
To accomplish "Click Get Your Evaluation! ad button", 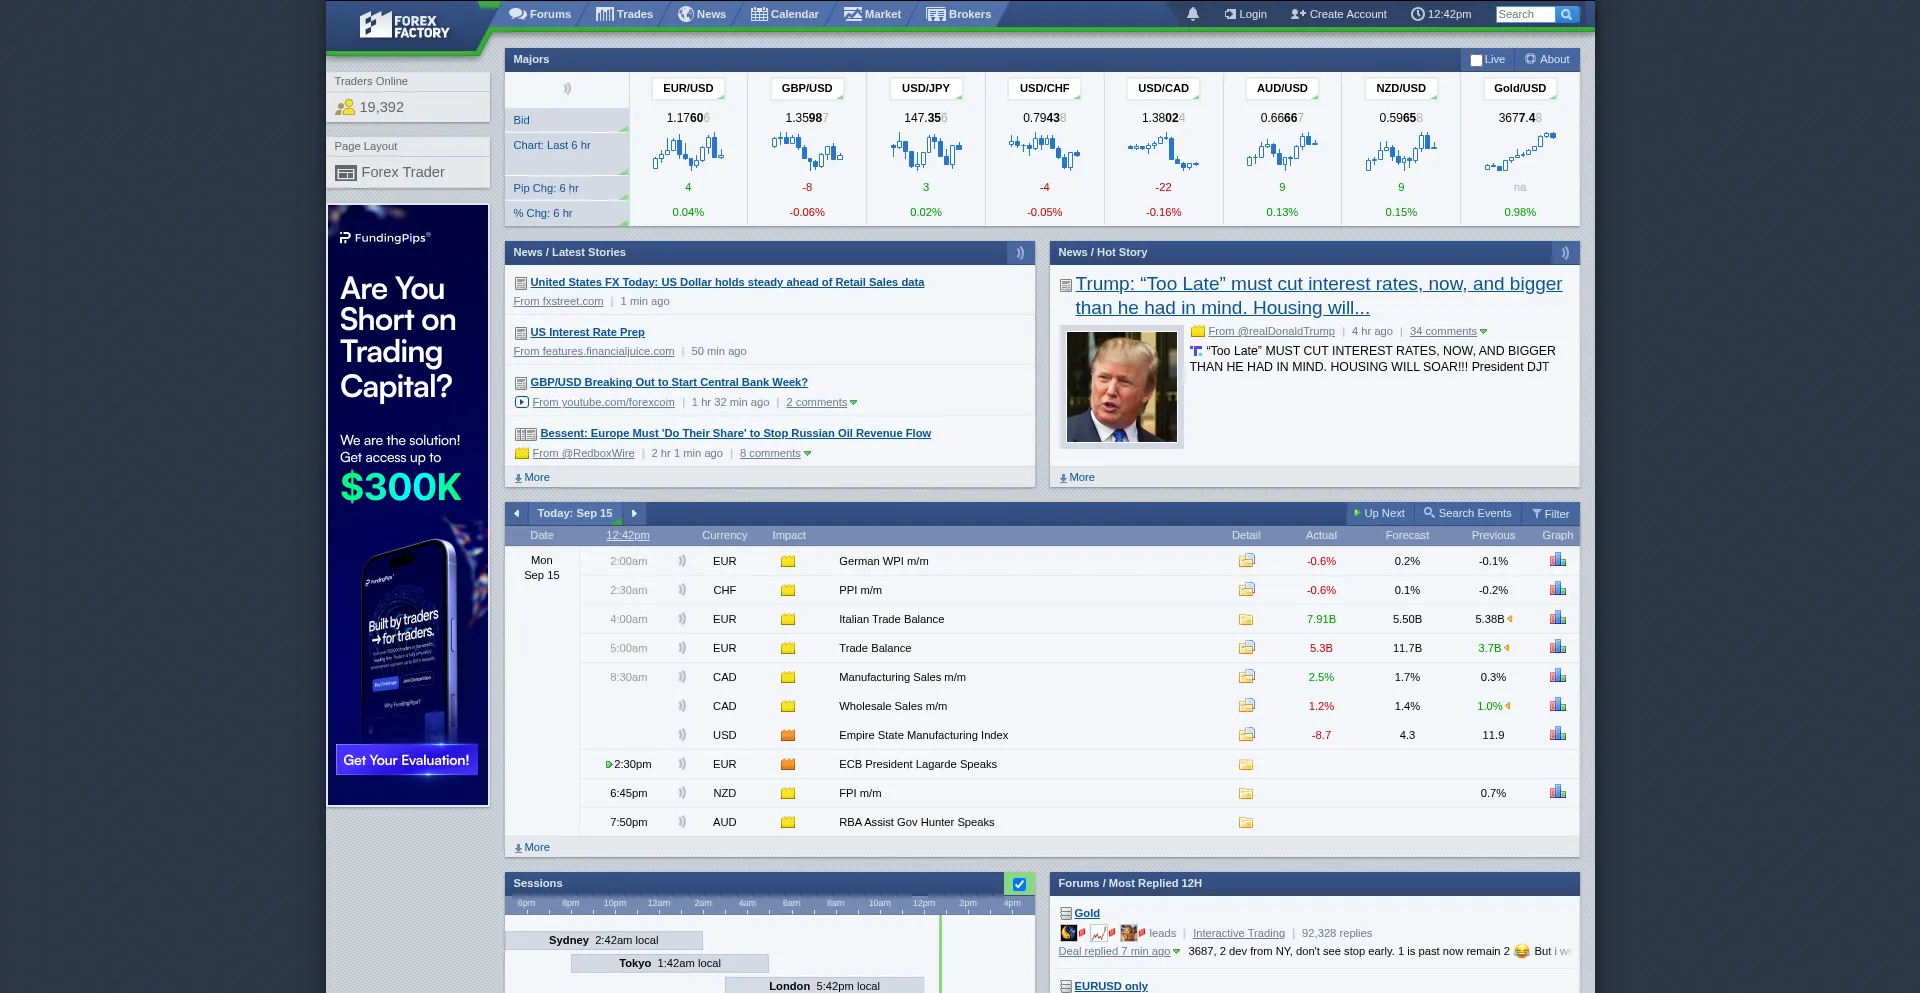I will [x=406, y=760].
